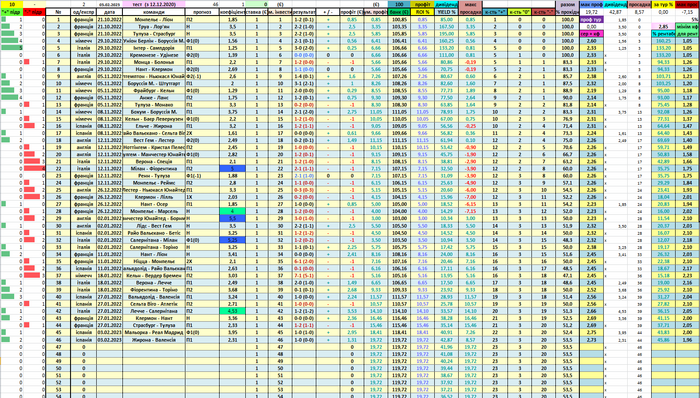Click the magenta 'сер + кф' cell
This screenshot has width=700, height=398.
[592, 34]
